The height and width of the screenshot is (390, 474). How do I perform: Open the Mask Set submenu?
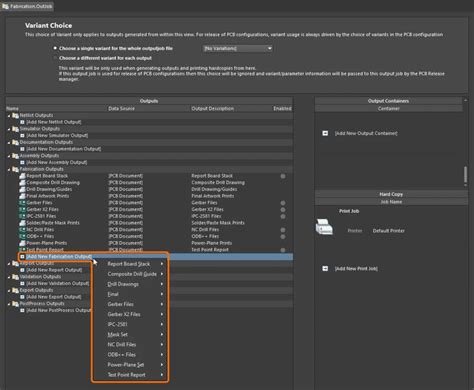[x=130, y=334]
